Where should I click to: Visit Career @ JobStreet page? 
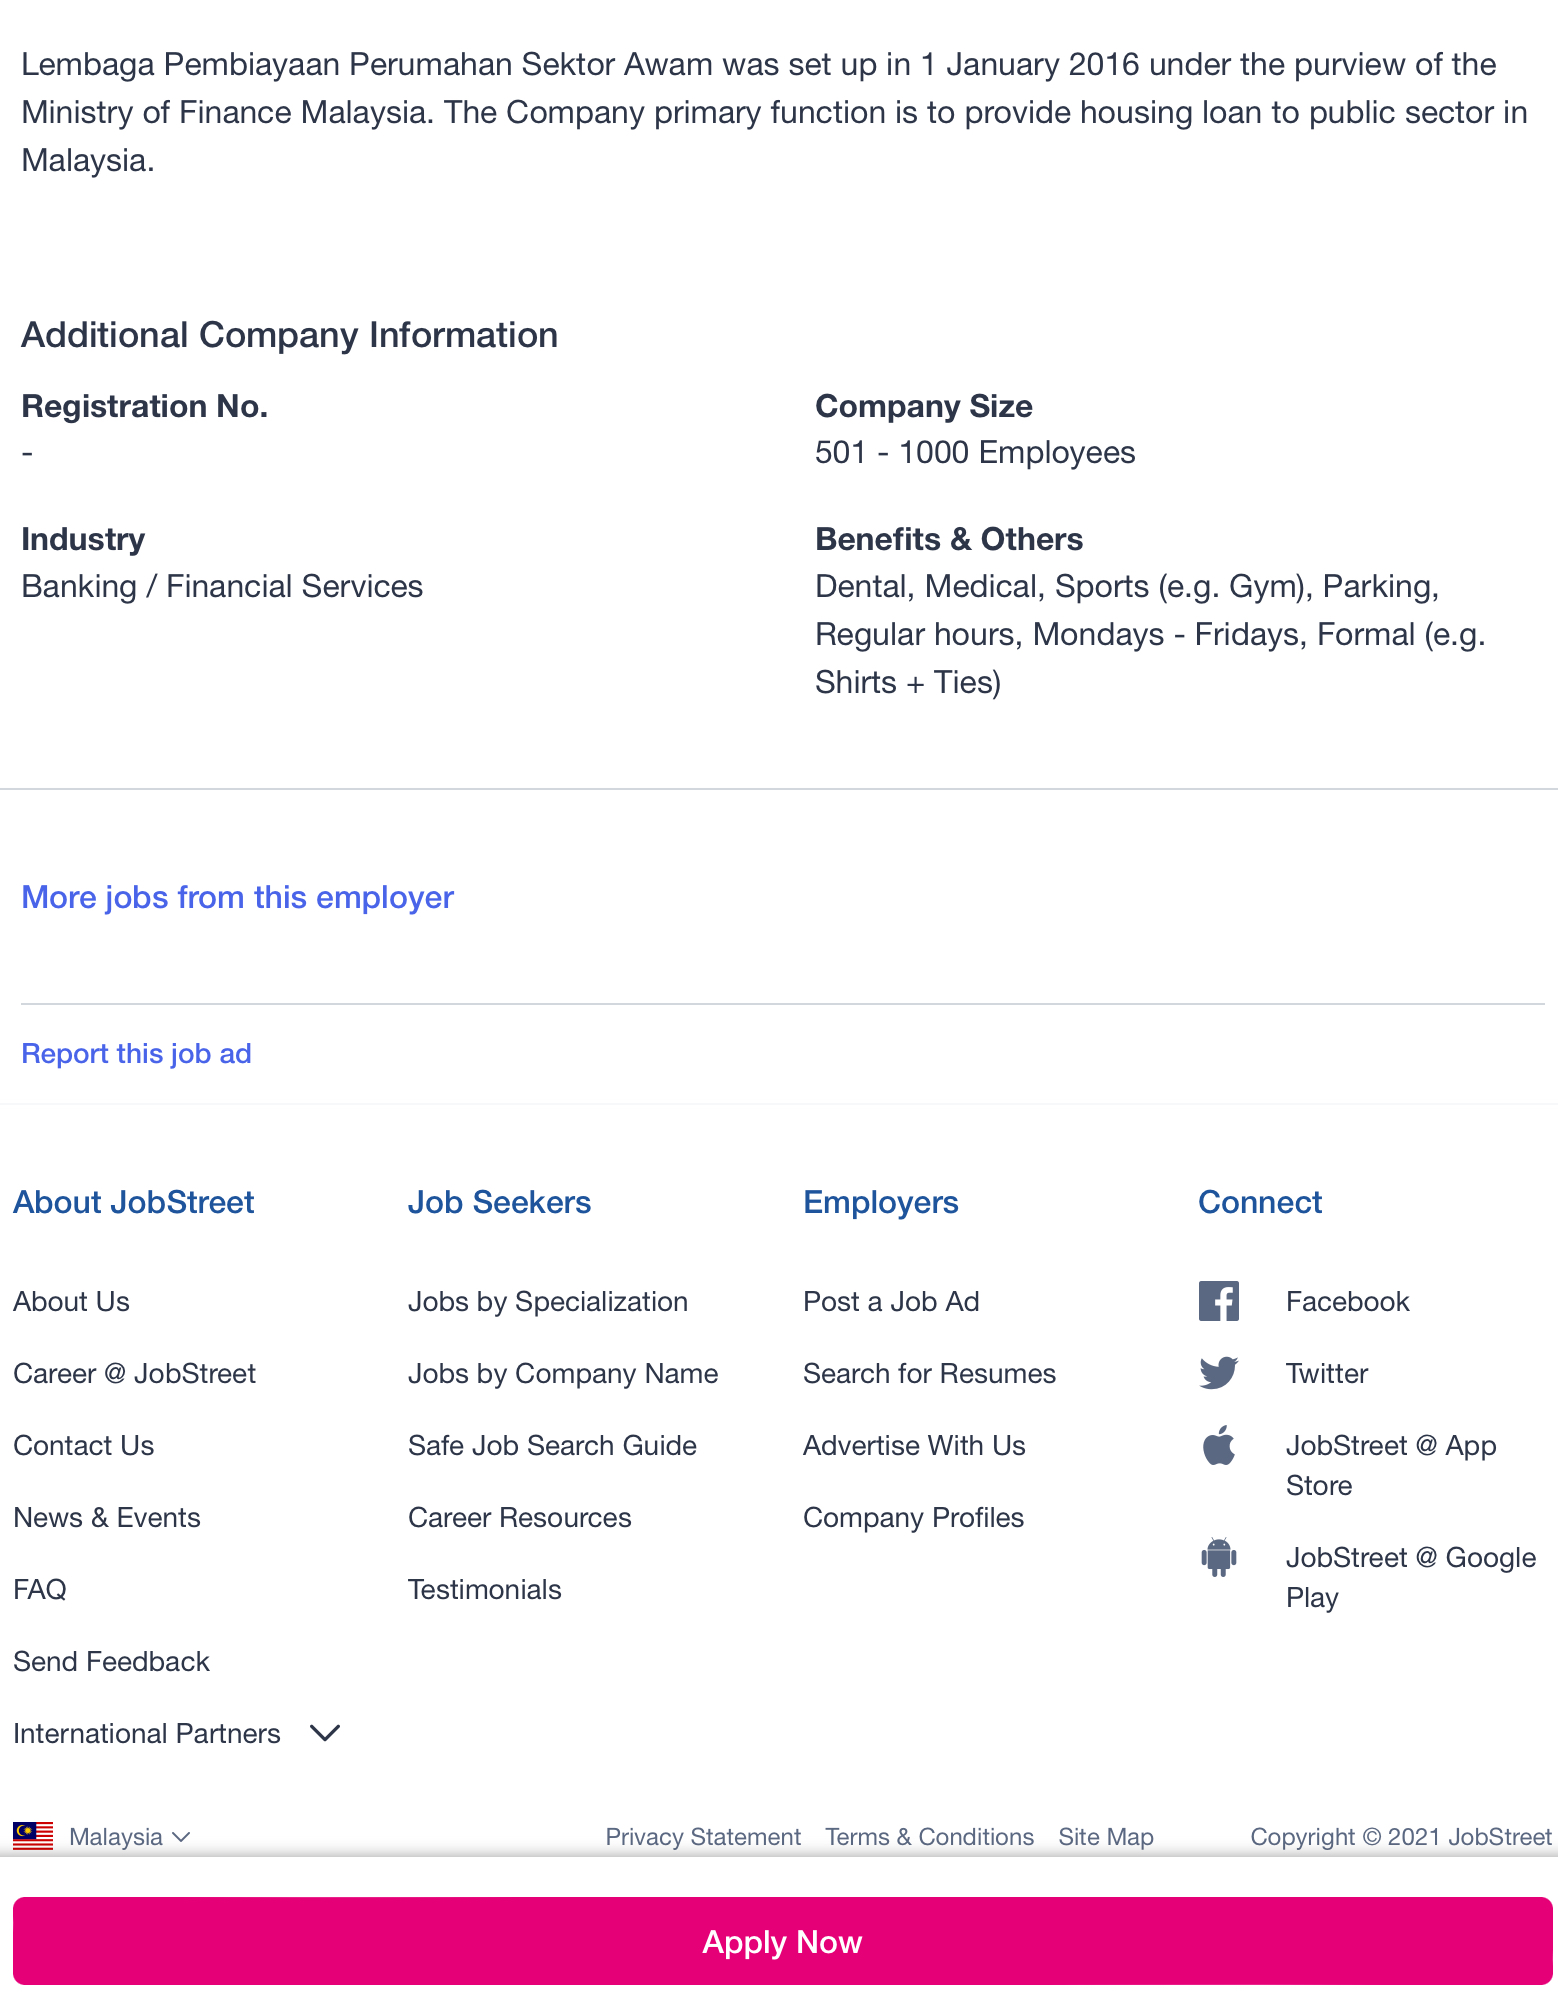pos(134,1374)
